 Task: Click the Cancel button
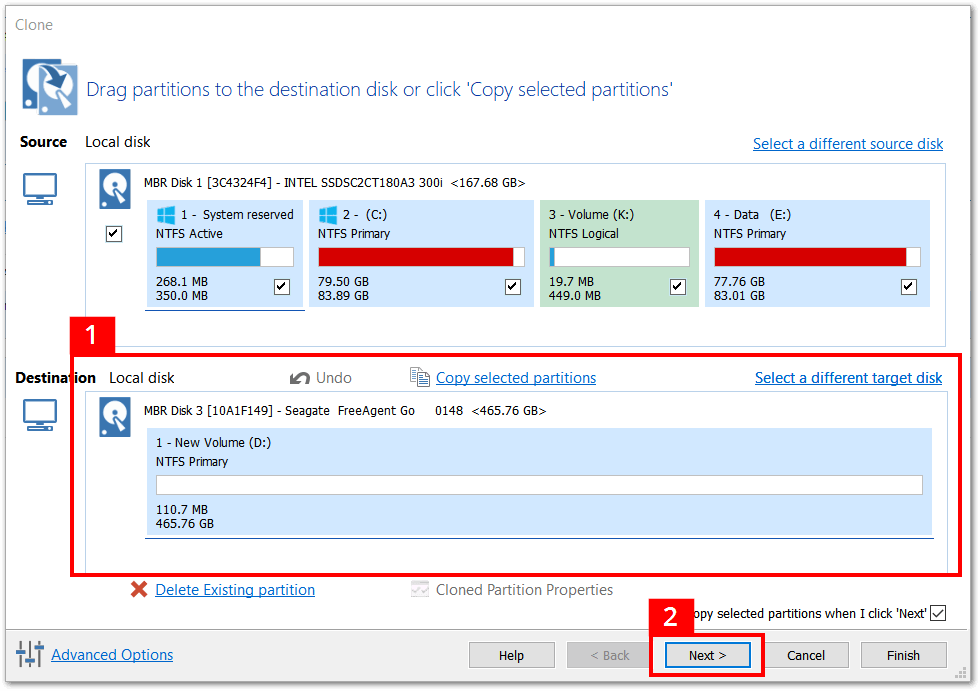tap(806, 655)
